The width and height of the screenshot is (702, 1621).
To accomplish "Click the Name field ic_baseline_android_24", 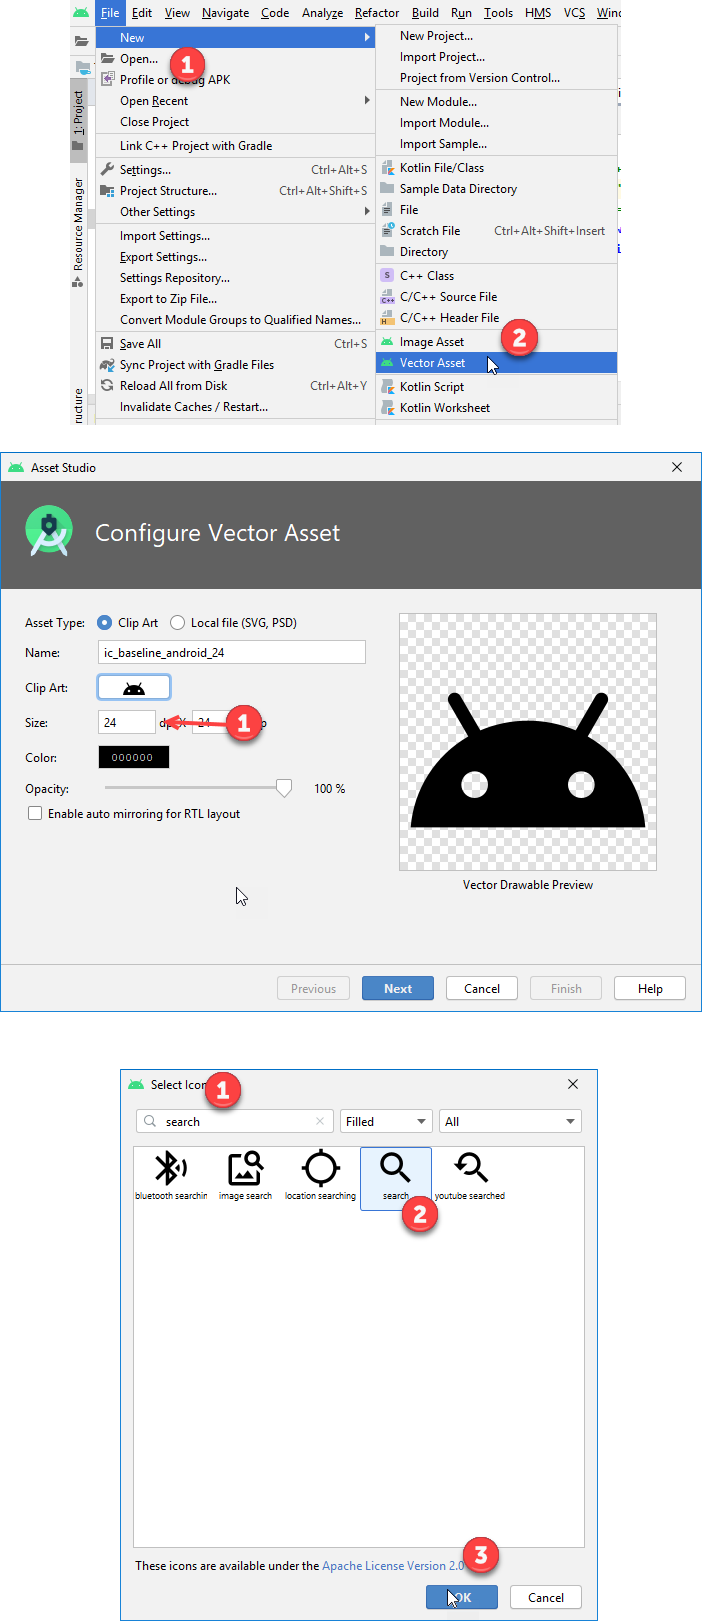I will (x=232, y=652).
